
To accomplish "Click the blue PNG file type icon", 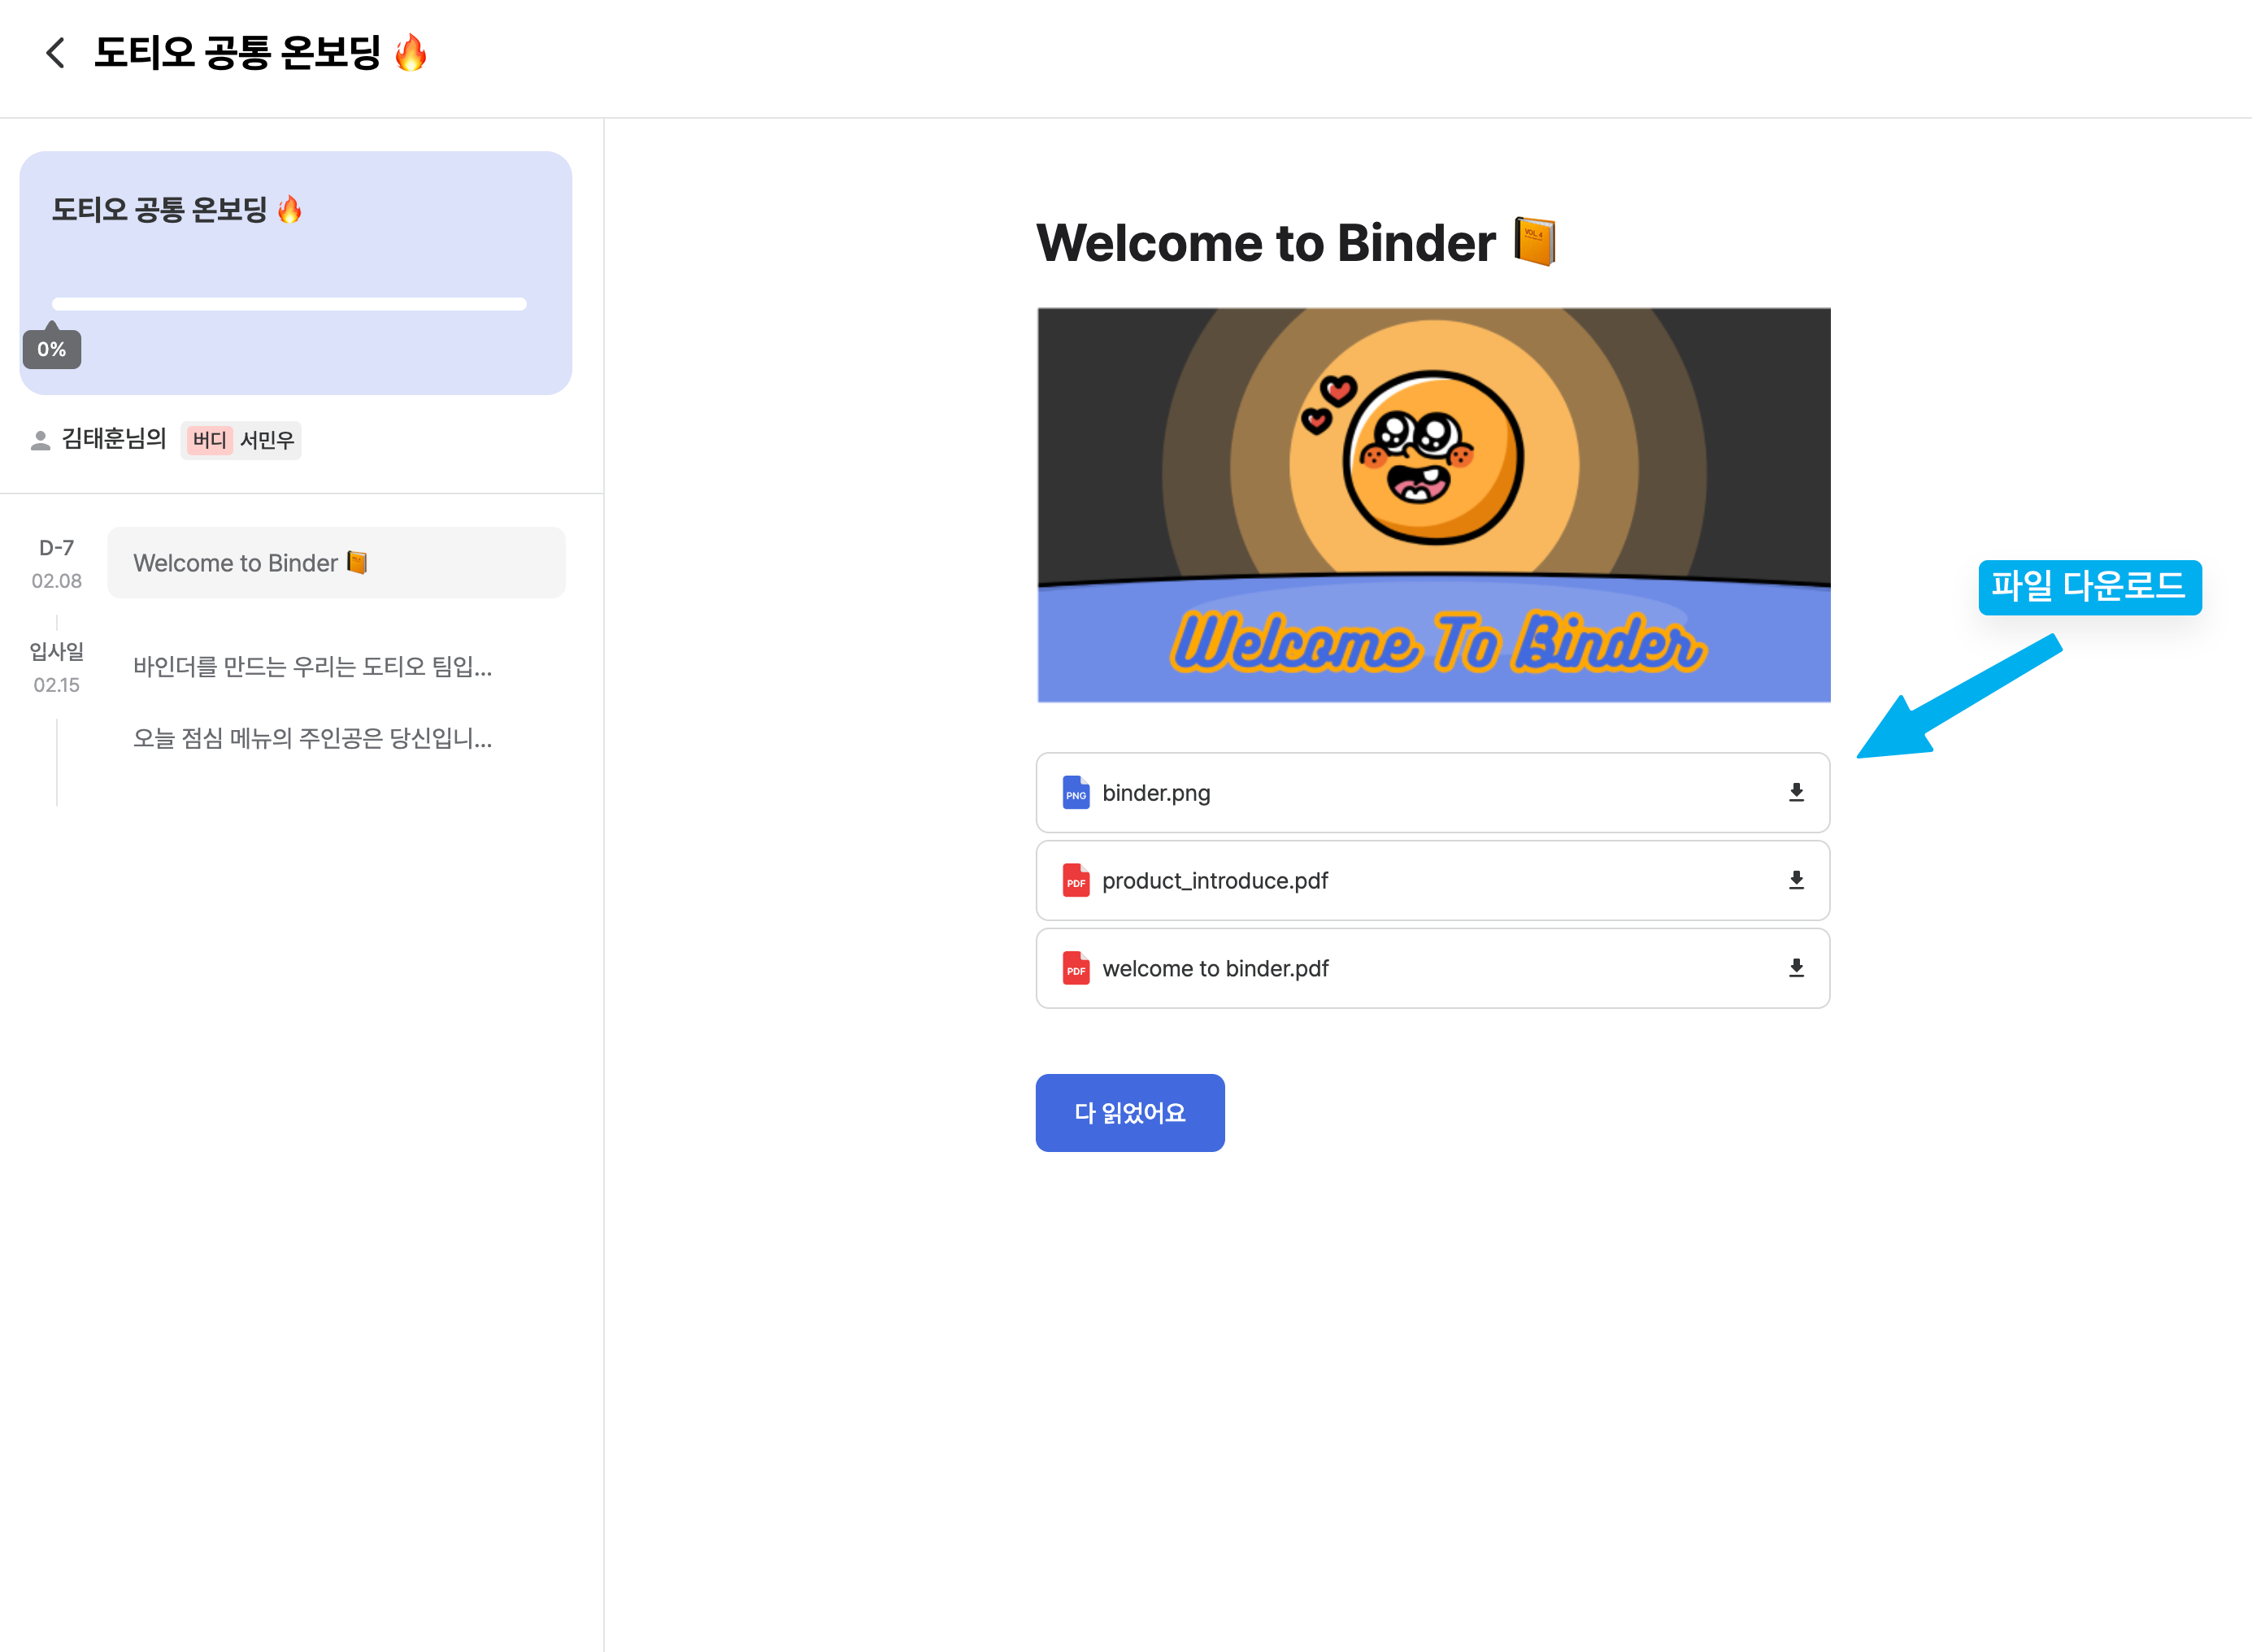I will pos(1075,793).
